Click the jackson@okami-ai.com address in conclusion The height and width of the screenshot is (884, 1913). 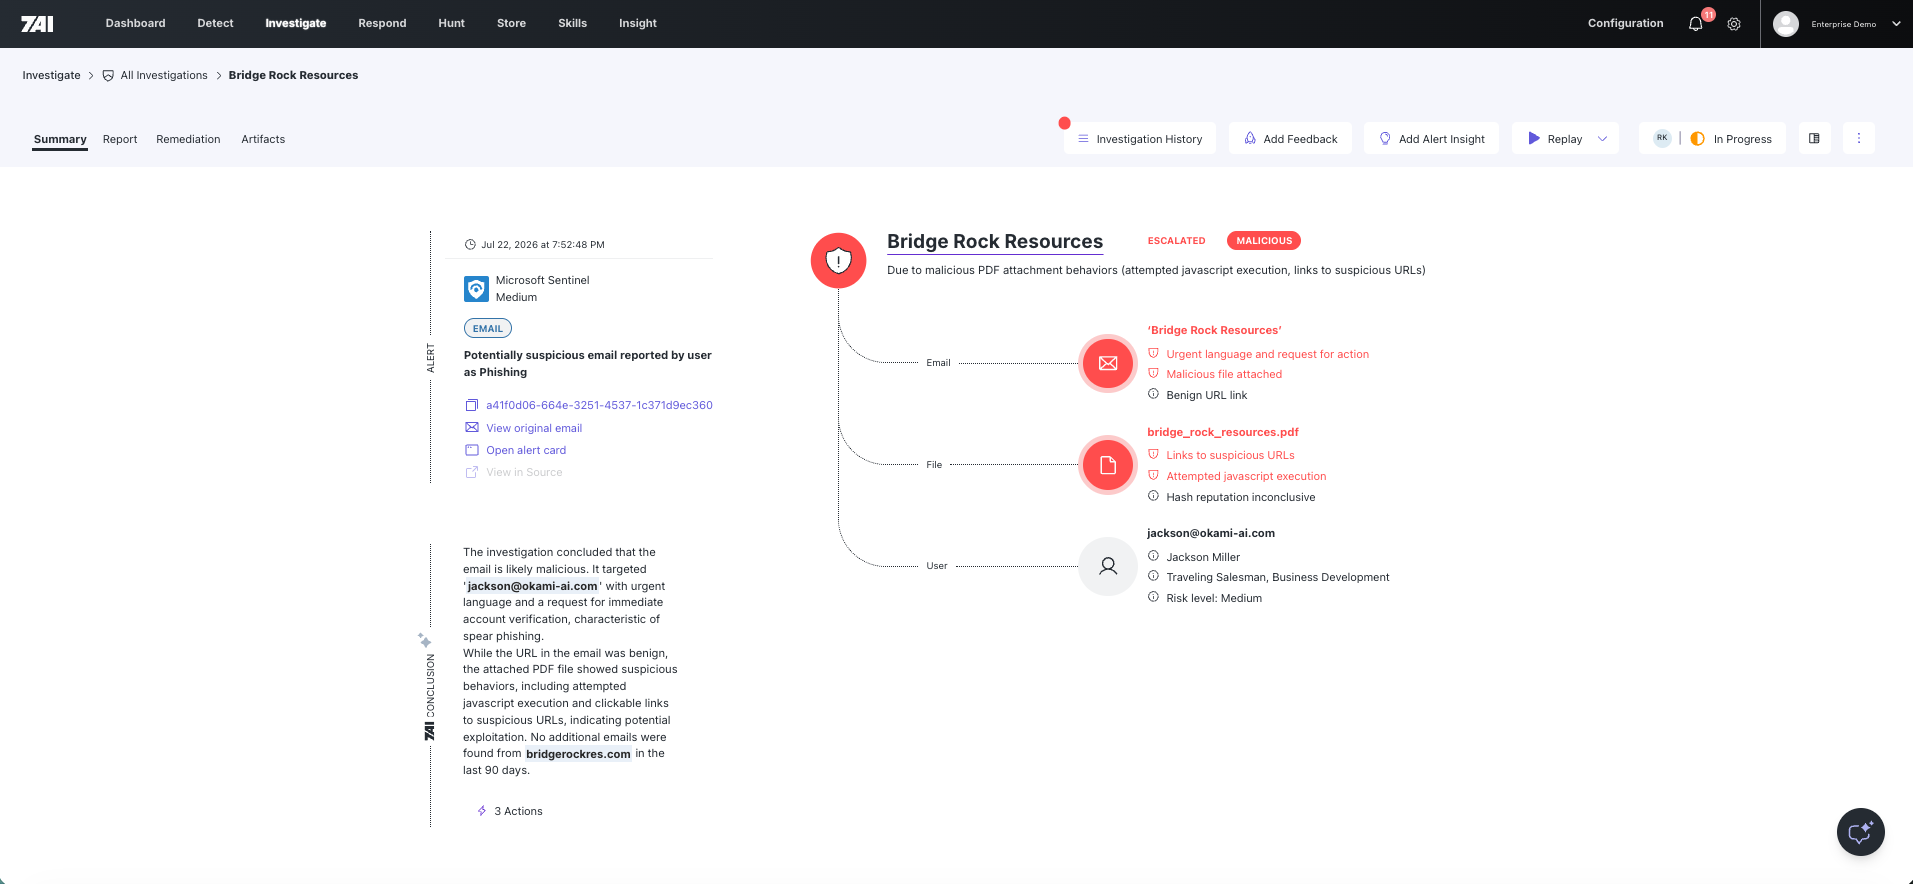pos(532,586)
